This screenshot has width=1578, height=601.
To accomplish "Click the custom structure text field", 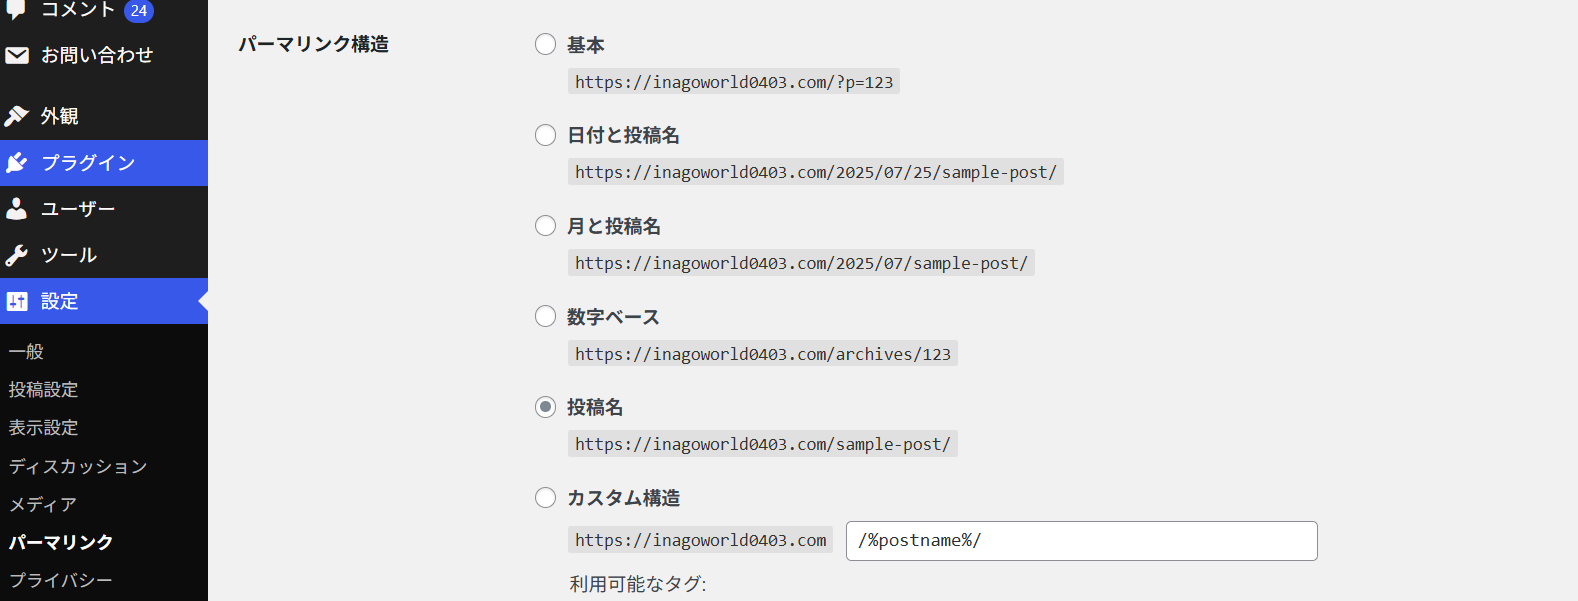I will (1081, 541).
